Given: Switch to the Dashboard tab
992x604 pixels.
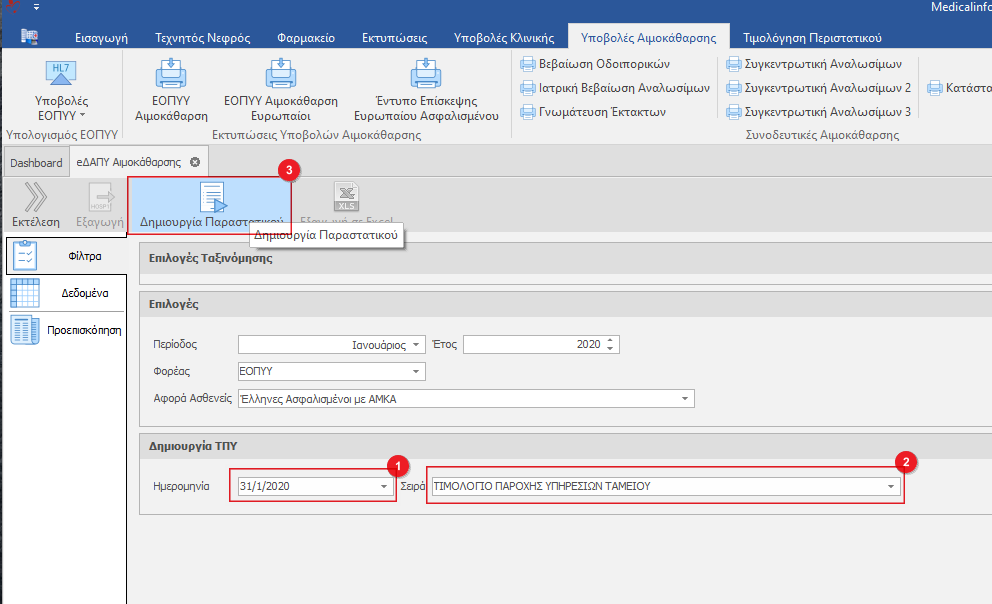Looking at the screenshot, I should (x=36, y=162).
